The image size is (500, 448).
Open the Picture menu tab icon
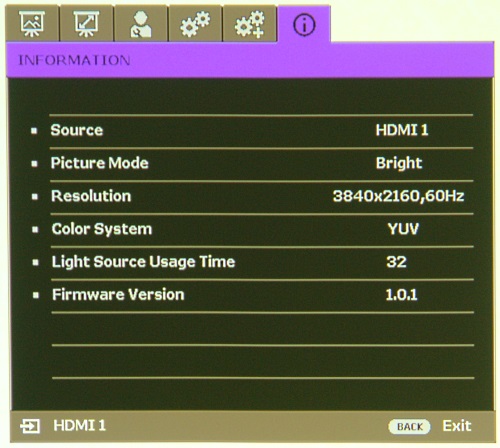coord(32,24)
